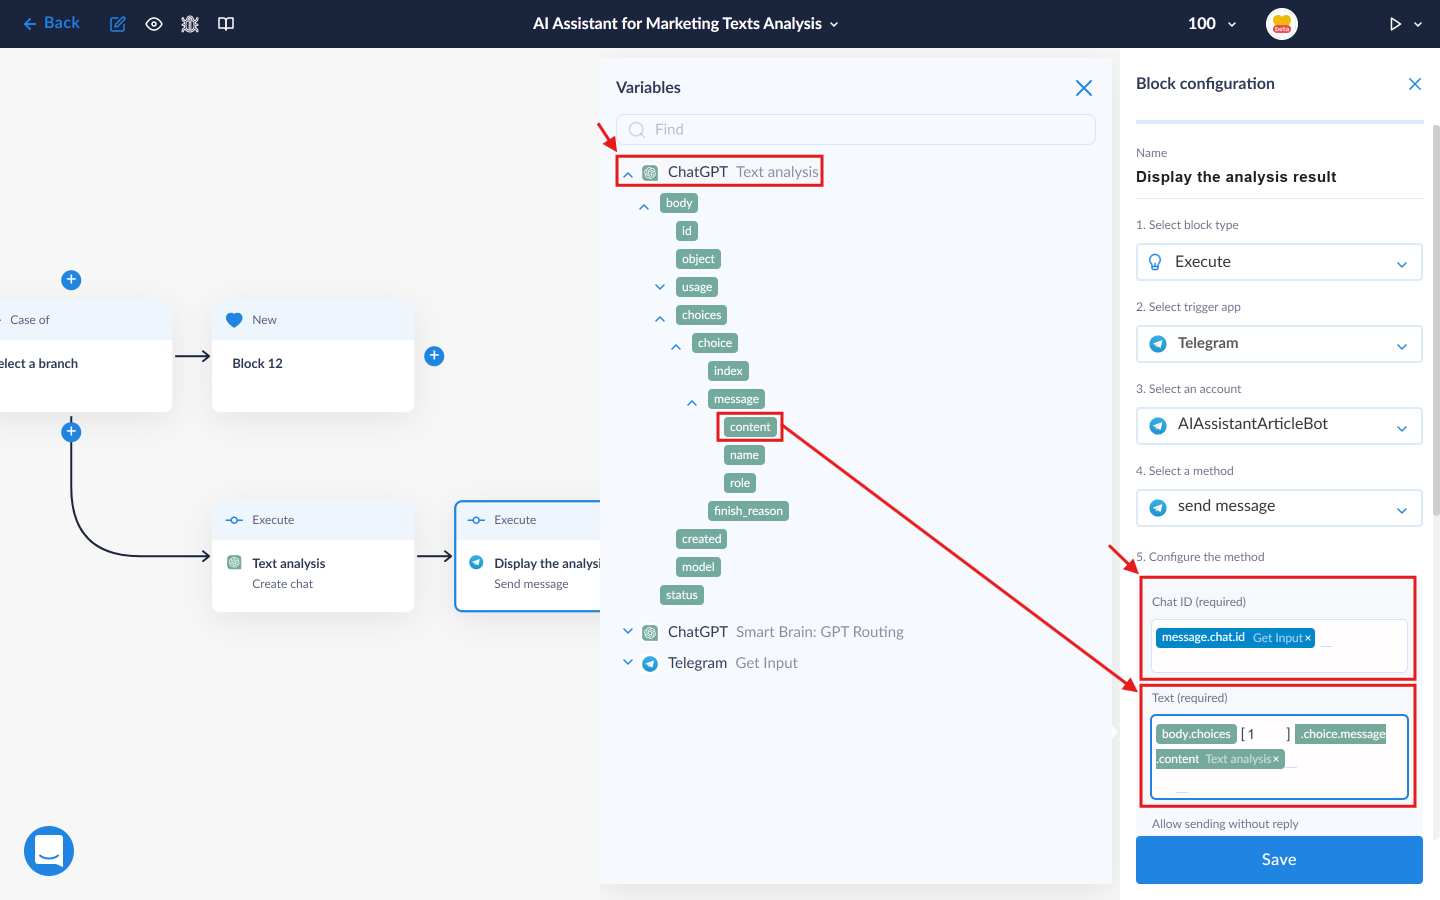Collapse the body variable node
This screenshot has height=900, width=1440.
[x=644, y=206]
